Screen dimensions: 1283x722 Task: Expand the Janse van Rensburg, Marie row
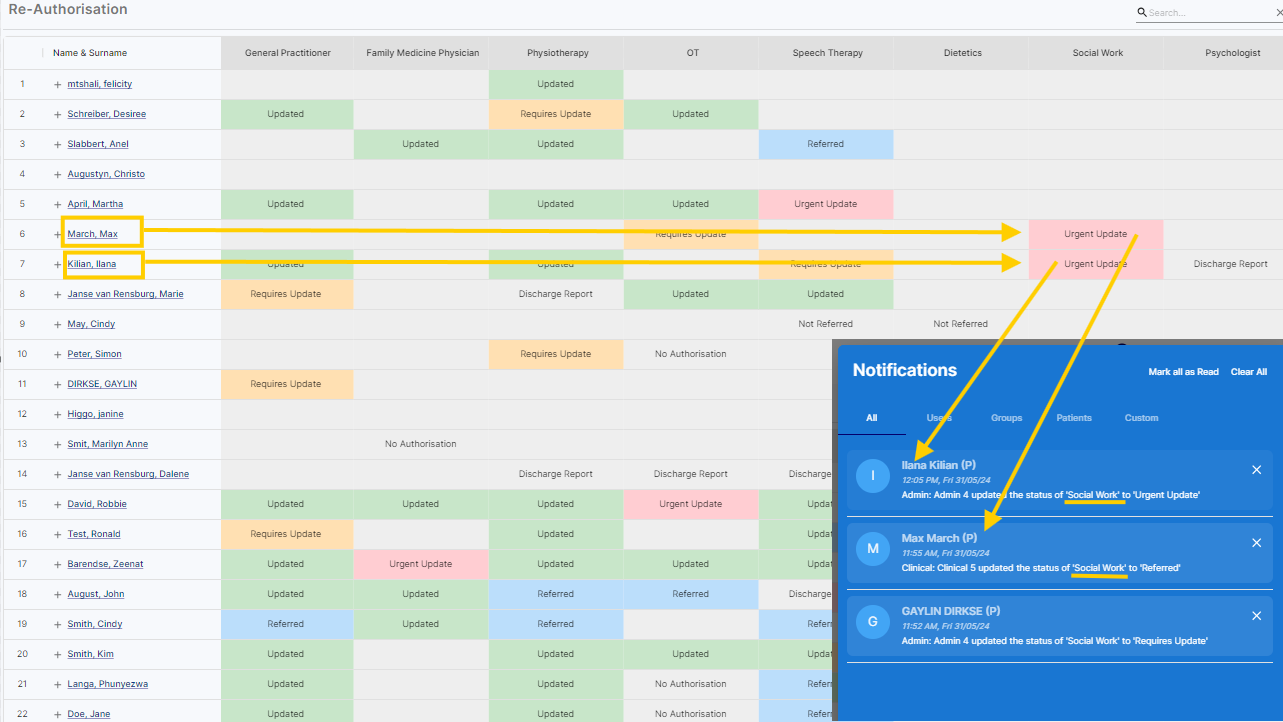57,294
